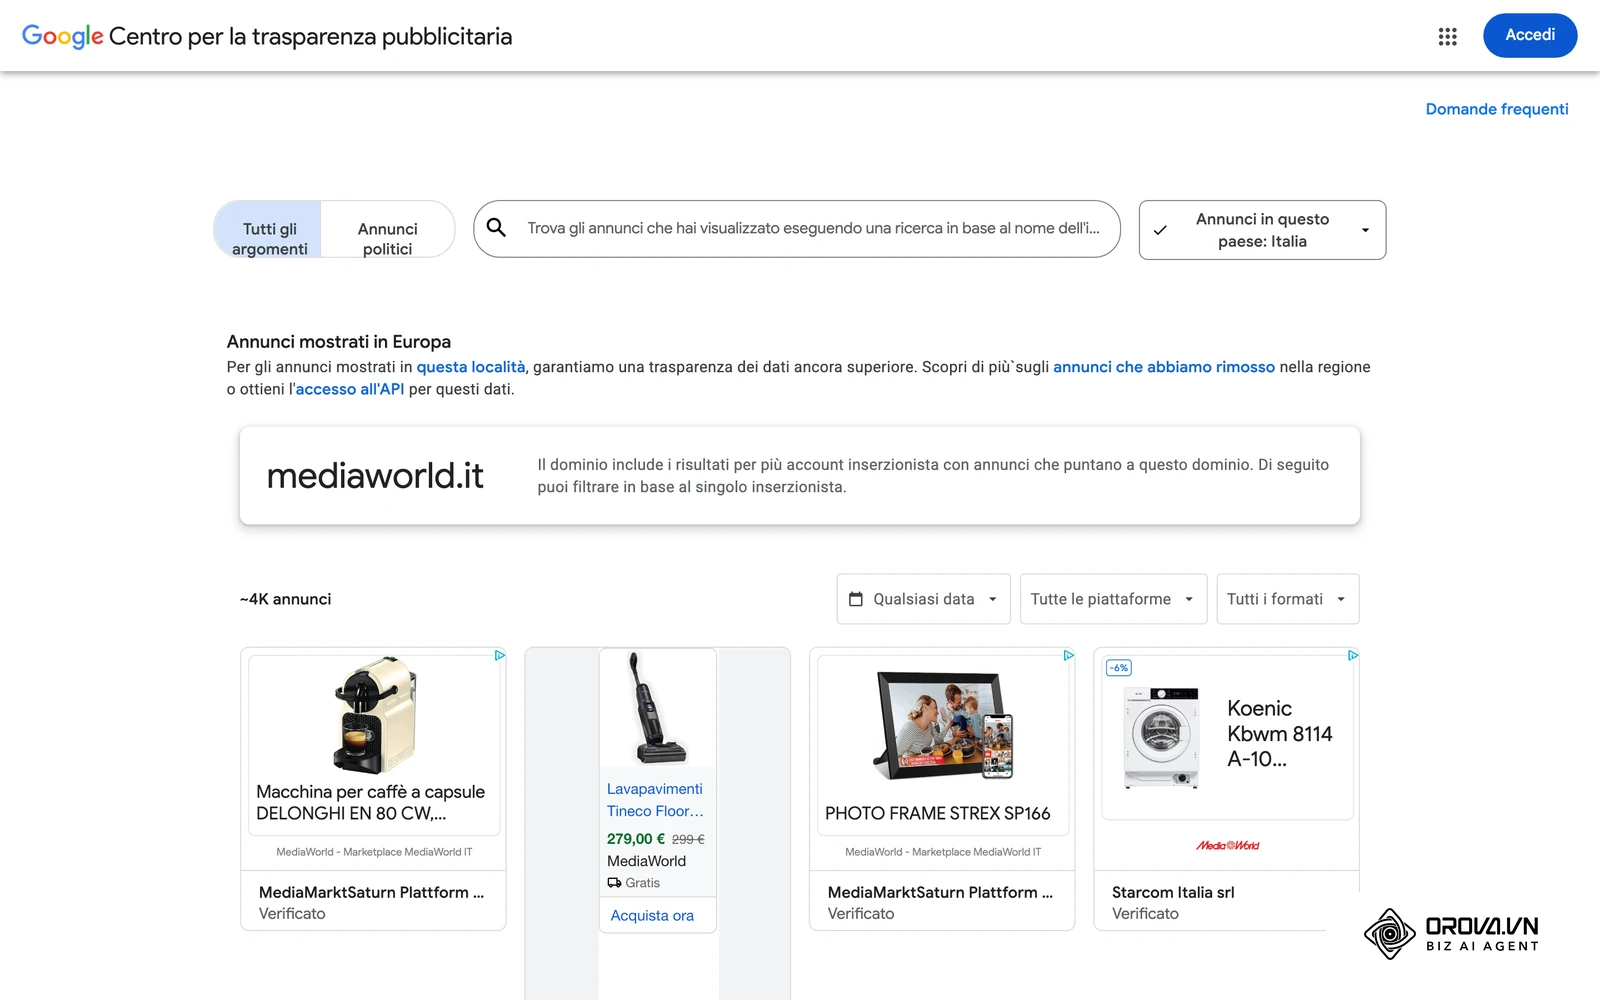Screen dimensions: 1600x1000
Task: Select the Tutti gli argomenti toggle
Action: (268, 229)
